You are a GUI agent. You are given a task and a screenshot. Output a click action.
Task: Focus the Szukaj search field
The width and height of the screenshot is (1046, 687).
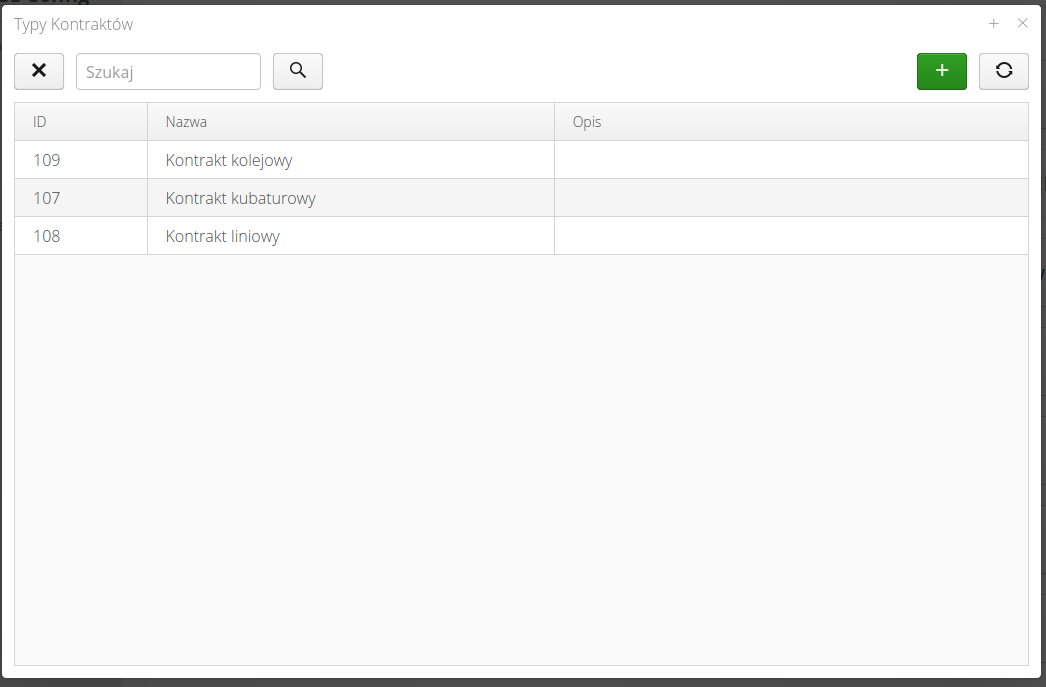(168, 72)
